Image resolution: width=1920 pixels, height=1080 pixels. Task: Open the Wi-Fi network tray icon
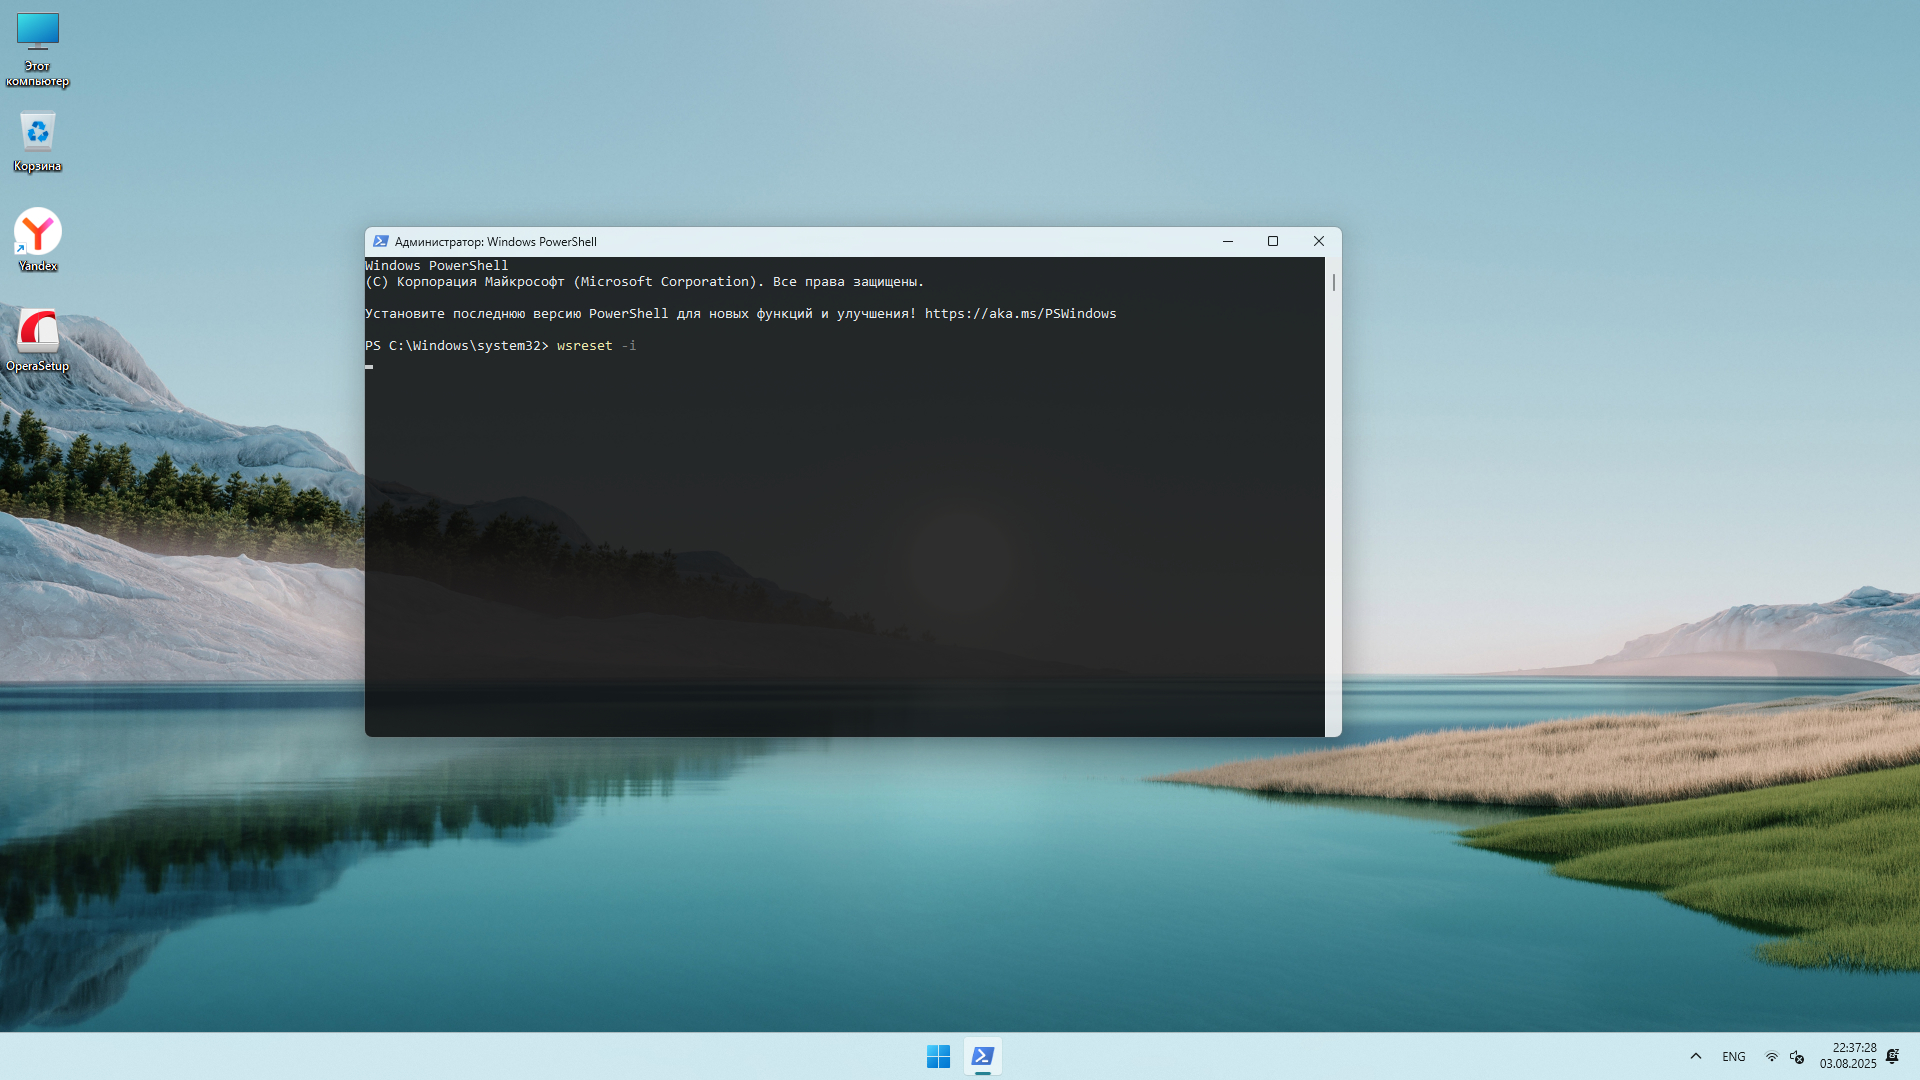pyautogui.click(x=1771, y=1057)
